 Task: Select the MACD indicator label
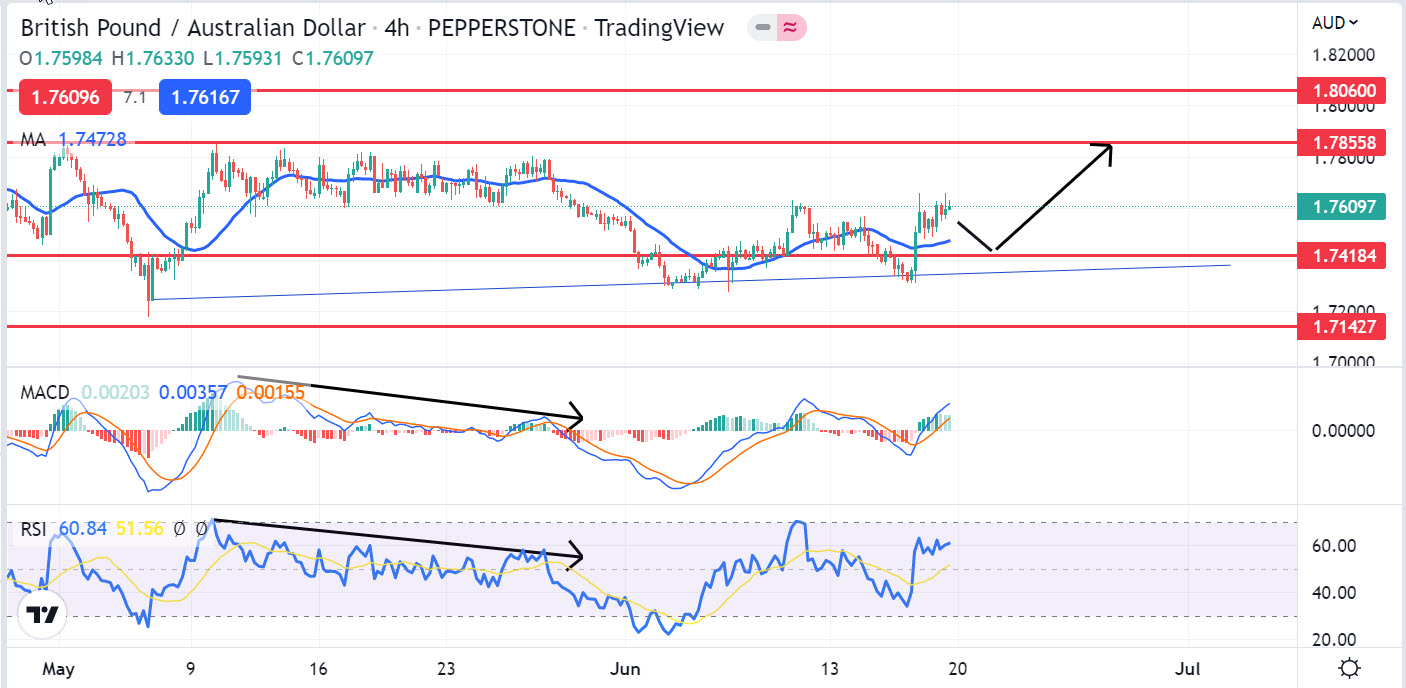[46, 392]
